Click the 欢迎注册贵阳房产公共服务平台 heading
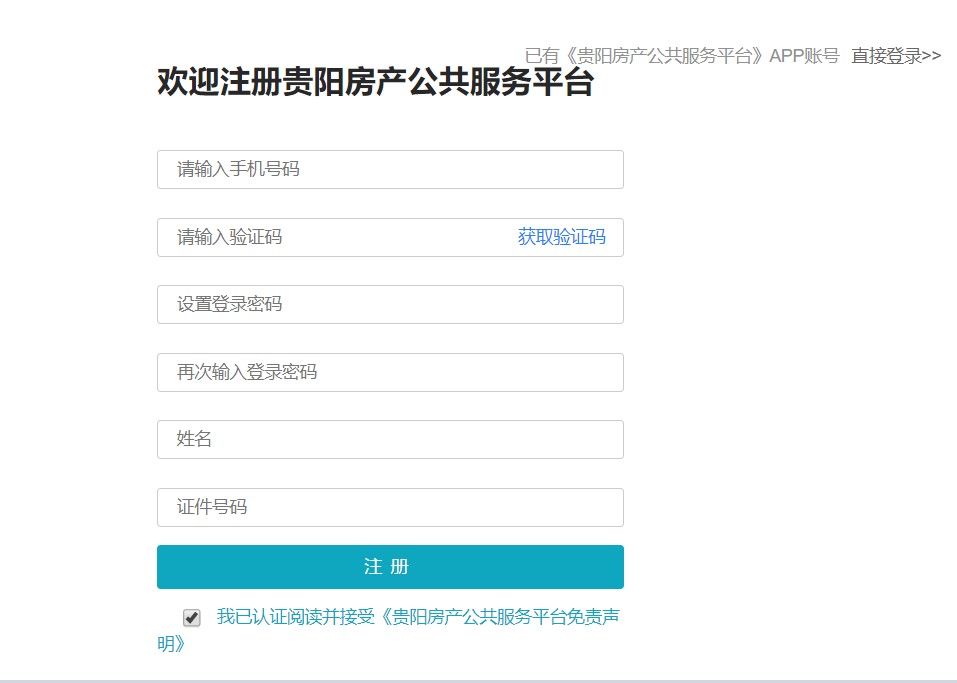Viewport: 957px width, 683px height. [375, 82]
